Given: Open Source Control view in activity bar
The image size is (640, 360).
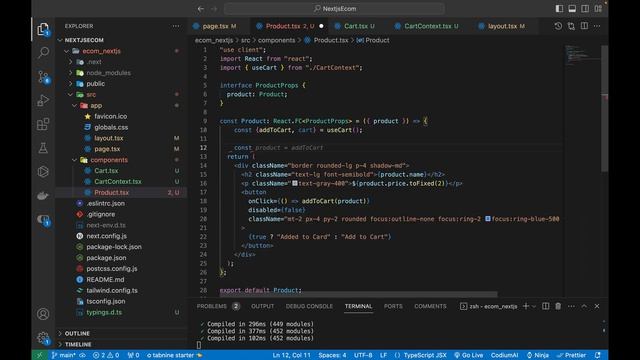Looking at the screenshot, I should tap(43, 77).
